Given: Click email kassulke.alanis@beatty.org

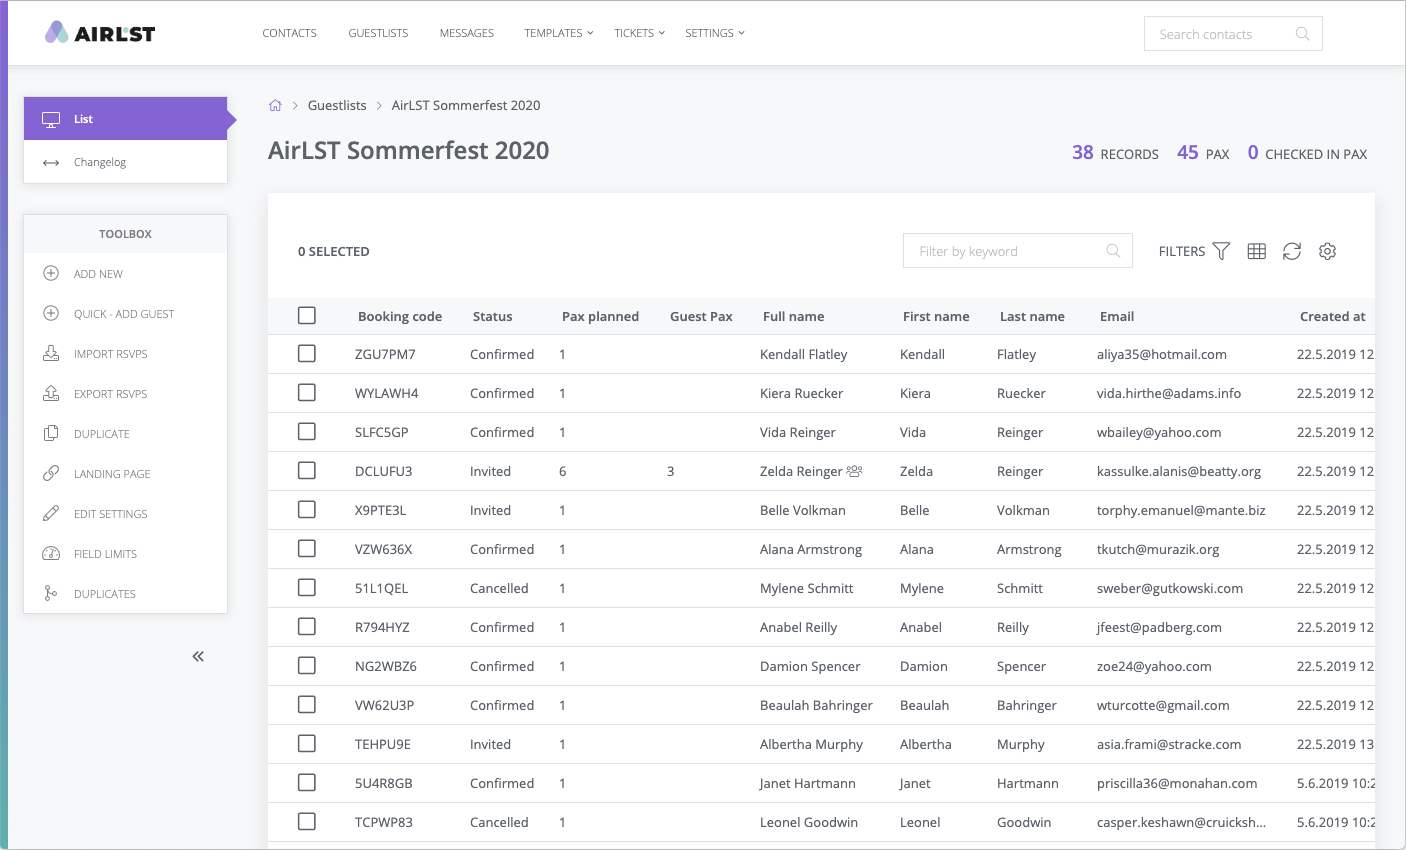Looking at the screenshot, I should pos(1179,471).
